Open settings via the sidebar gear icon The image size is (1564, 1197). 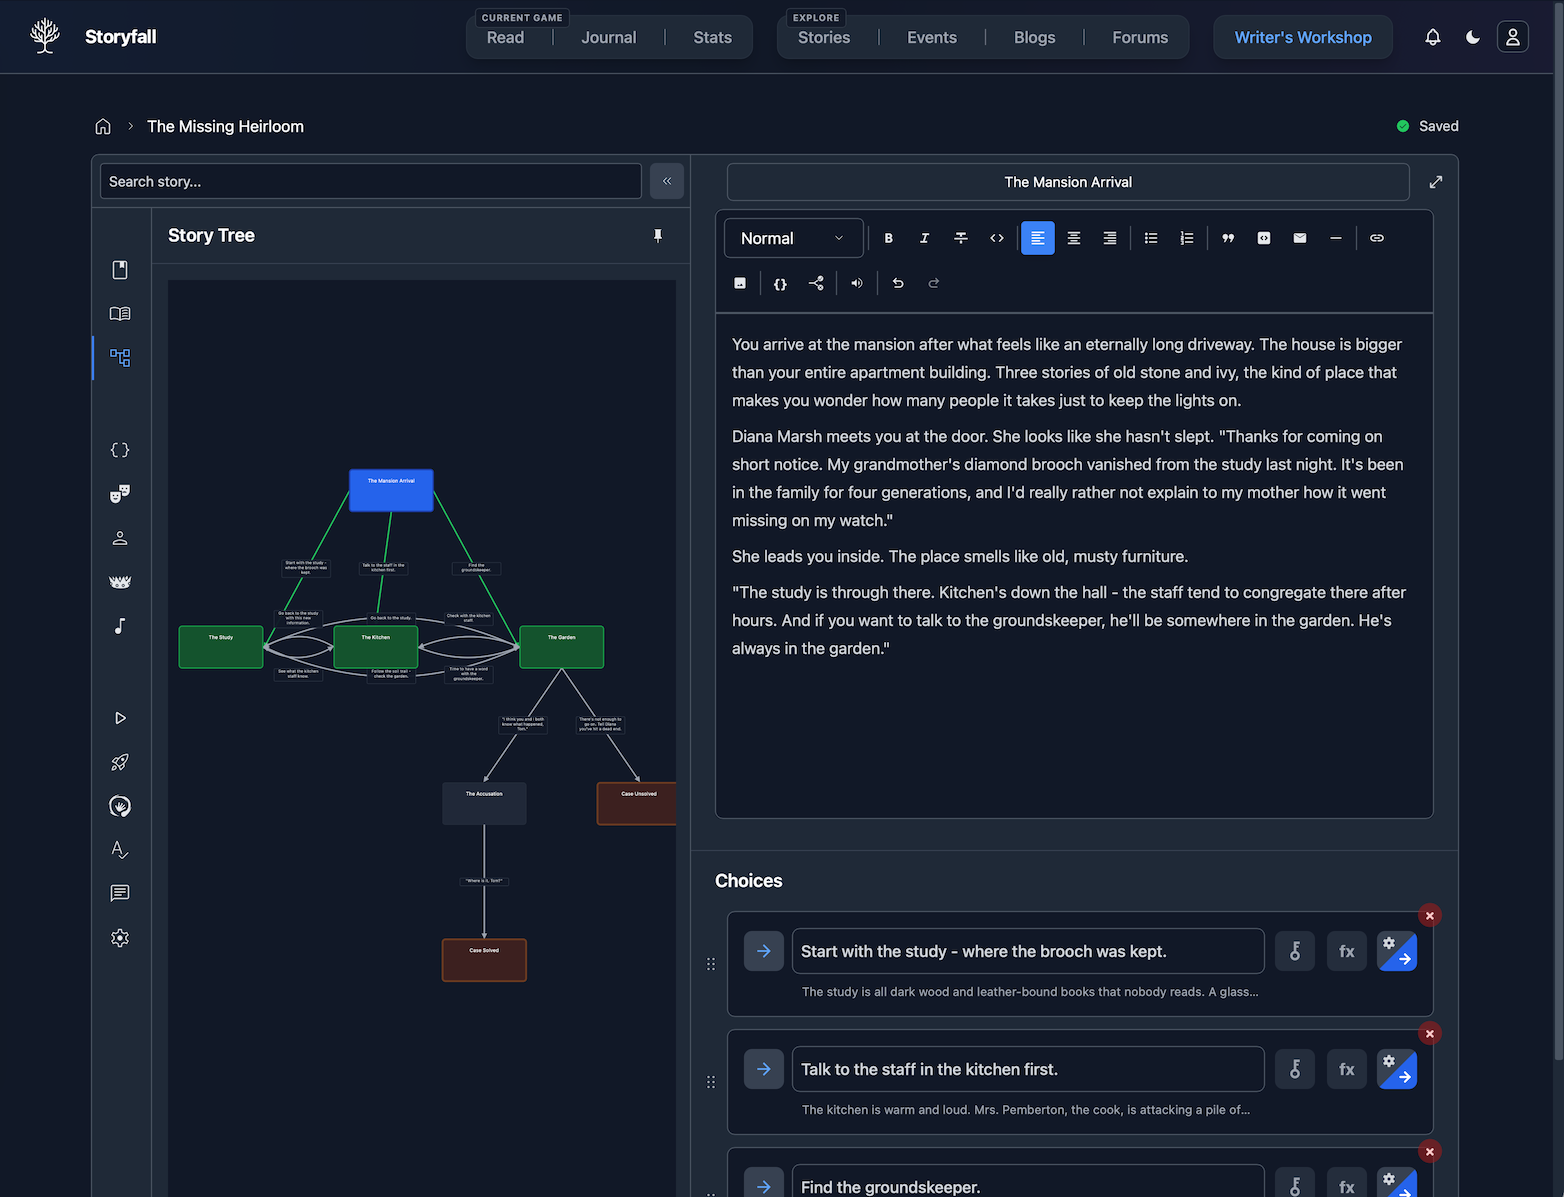[x=119, y=938]
